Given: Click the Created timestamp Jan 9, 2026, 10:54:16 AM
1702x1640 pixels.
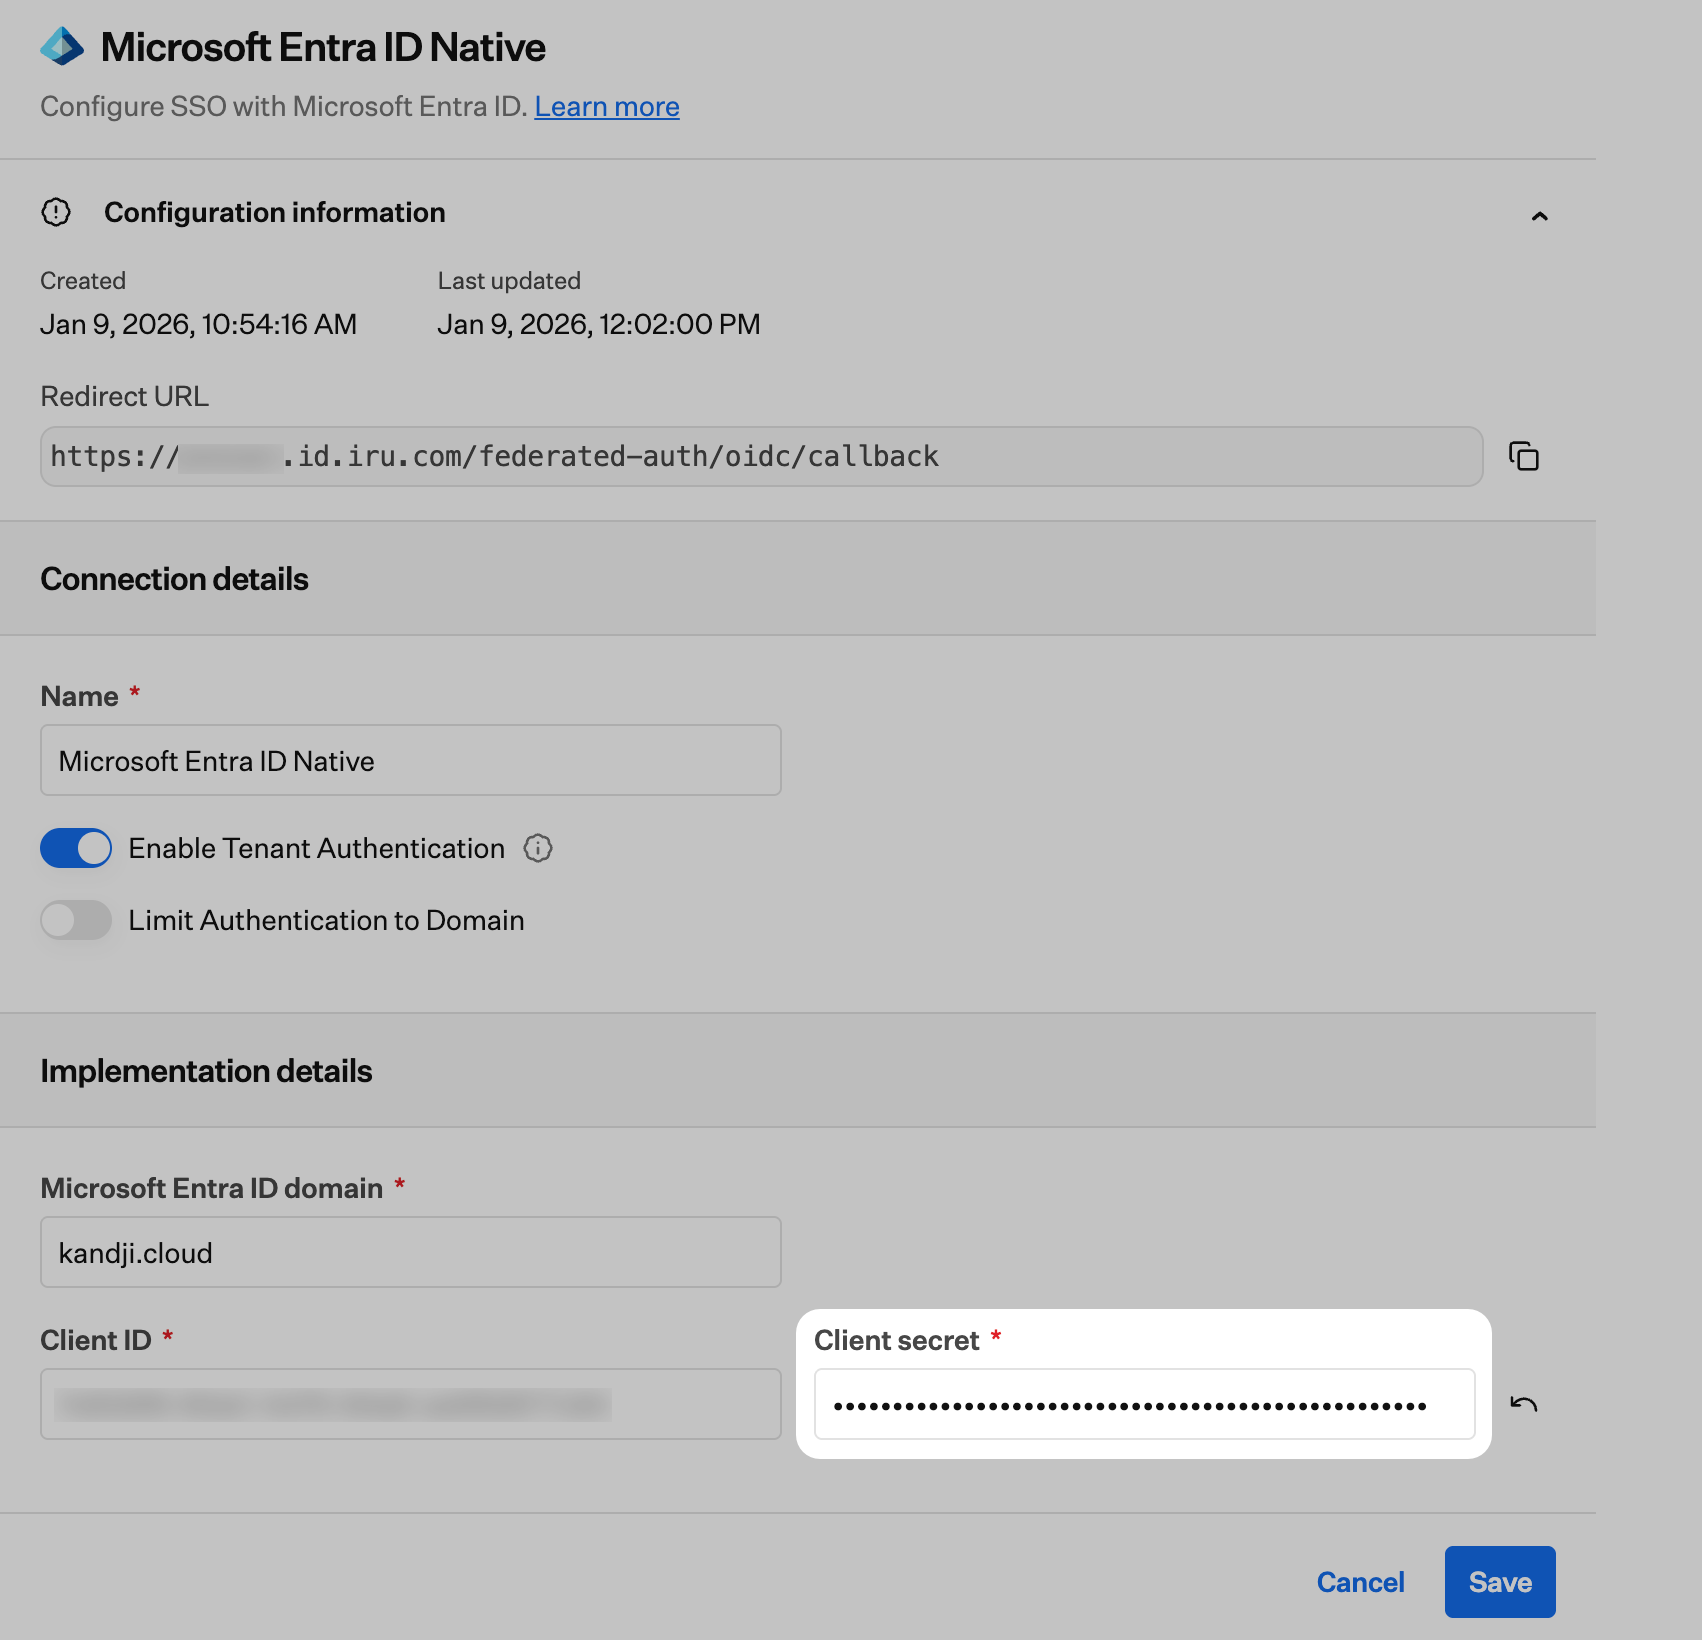Looking at the screenshot, I should pyautogui.click(x=199, y=324).
